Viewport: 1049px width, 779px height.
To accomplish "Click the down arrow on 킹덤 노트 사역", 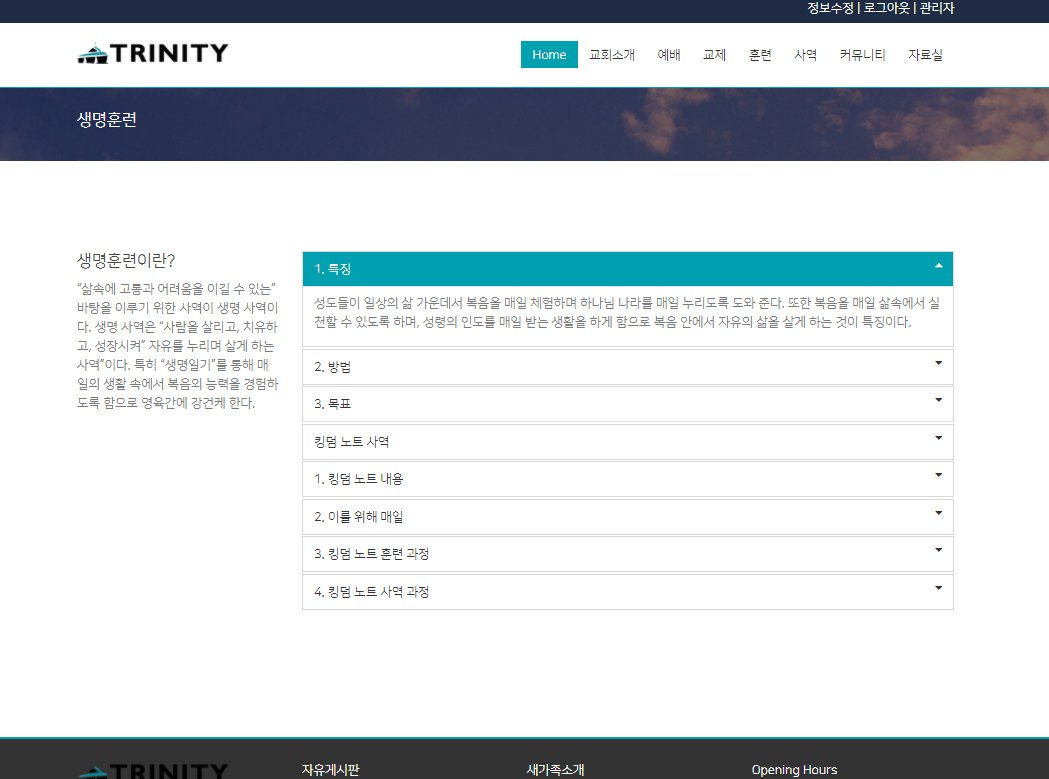I will (939, 438).
